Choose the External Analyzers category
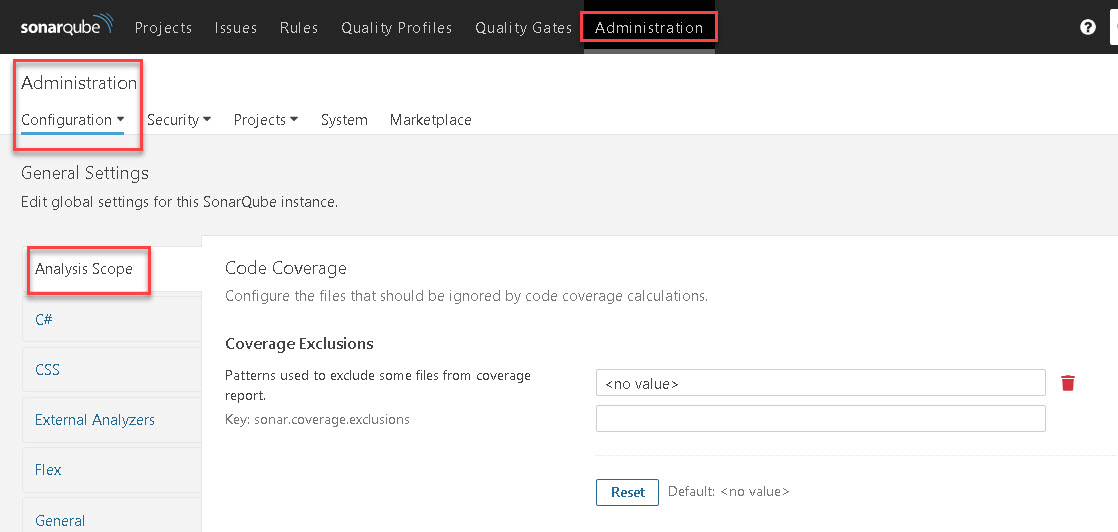The image size is (1118, 532). point(95,420)
